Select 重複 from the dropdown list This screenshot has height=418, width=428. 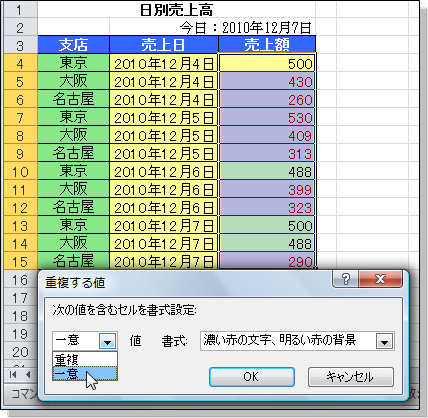(85, 359)
